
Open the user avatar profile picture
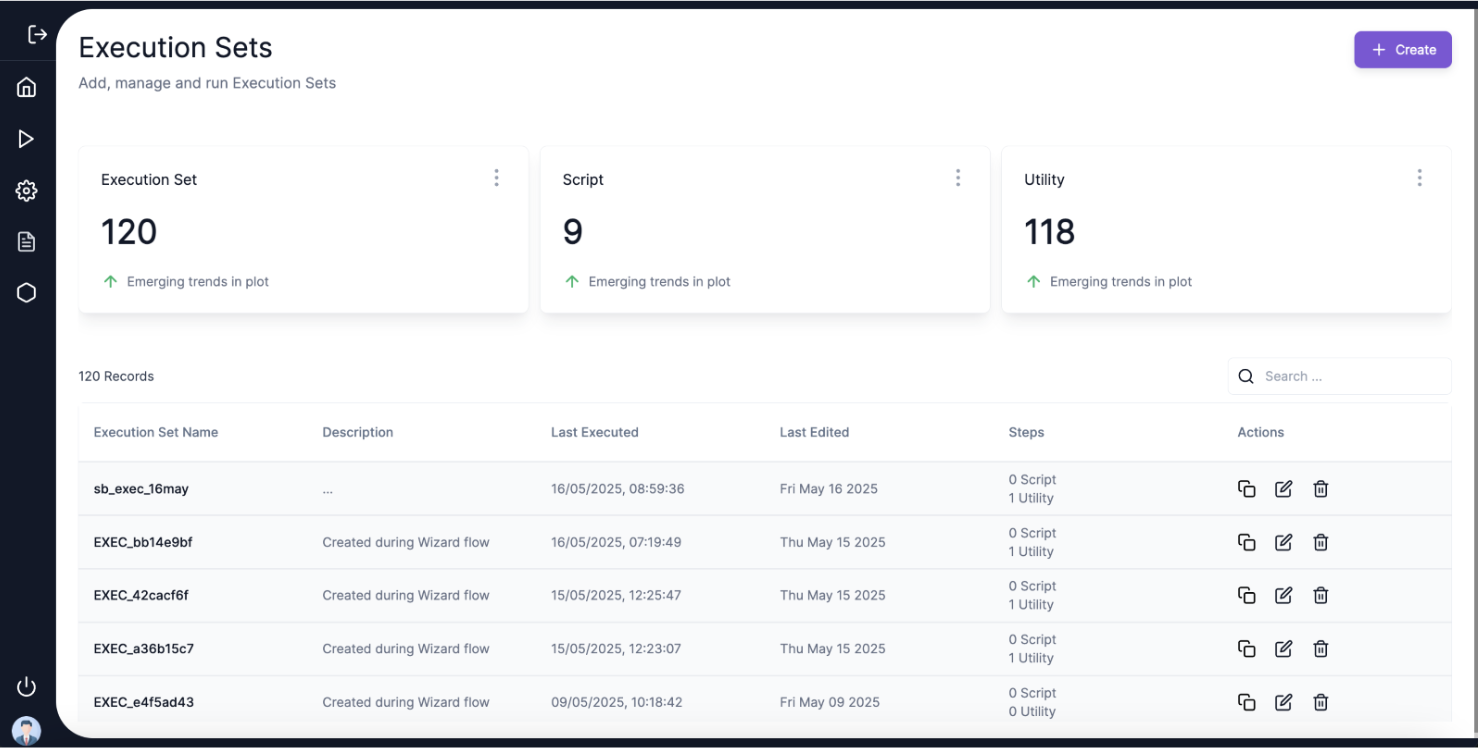pos(27,730)
